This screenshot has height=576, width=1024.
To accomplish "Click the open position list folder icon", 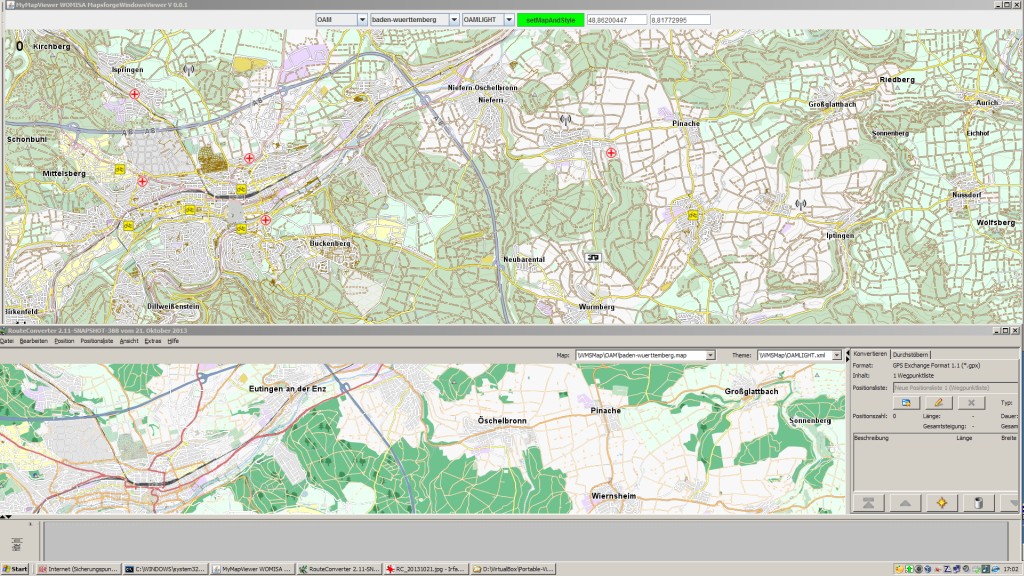I will click(905, 401).
